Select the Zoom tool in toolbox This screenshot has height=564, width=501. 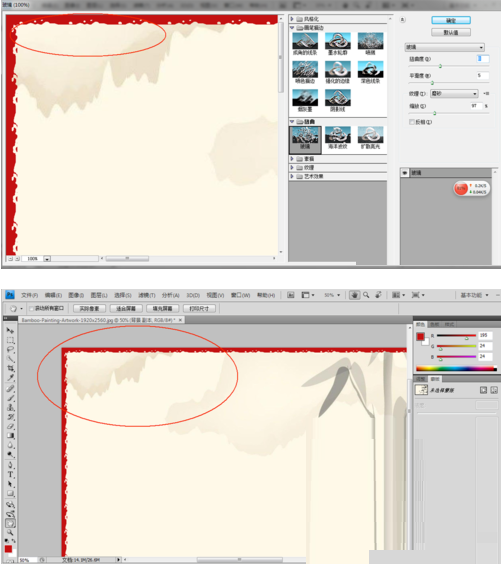pyautogui.click(x=10, y=533)
